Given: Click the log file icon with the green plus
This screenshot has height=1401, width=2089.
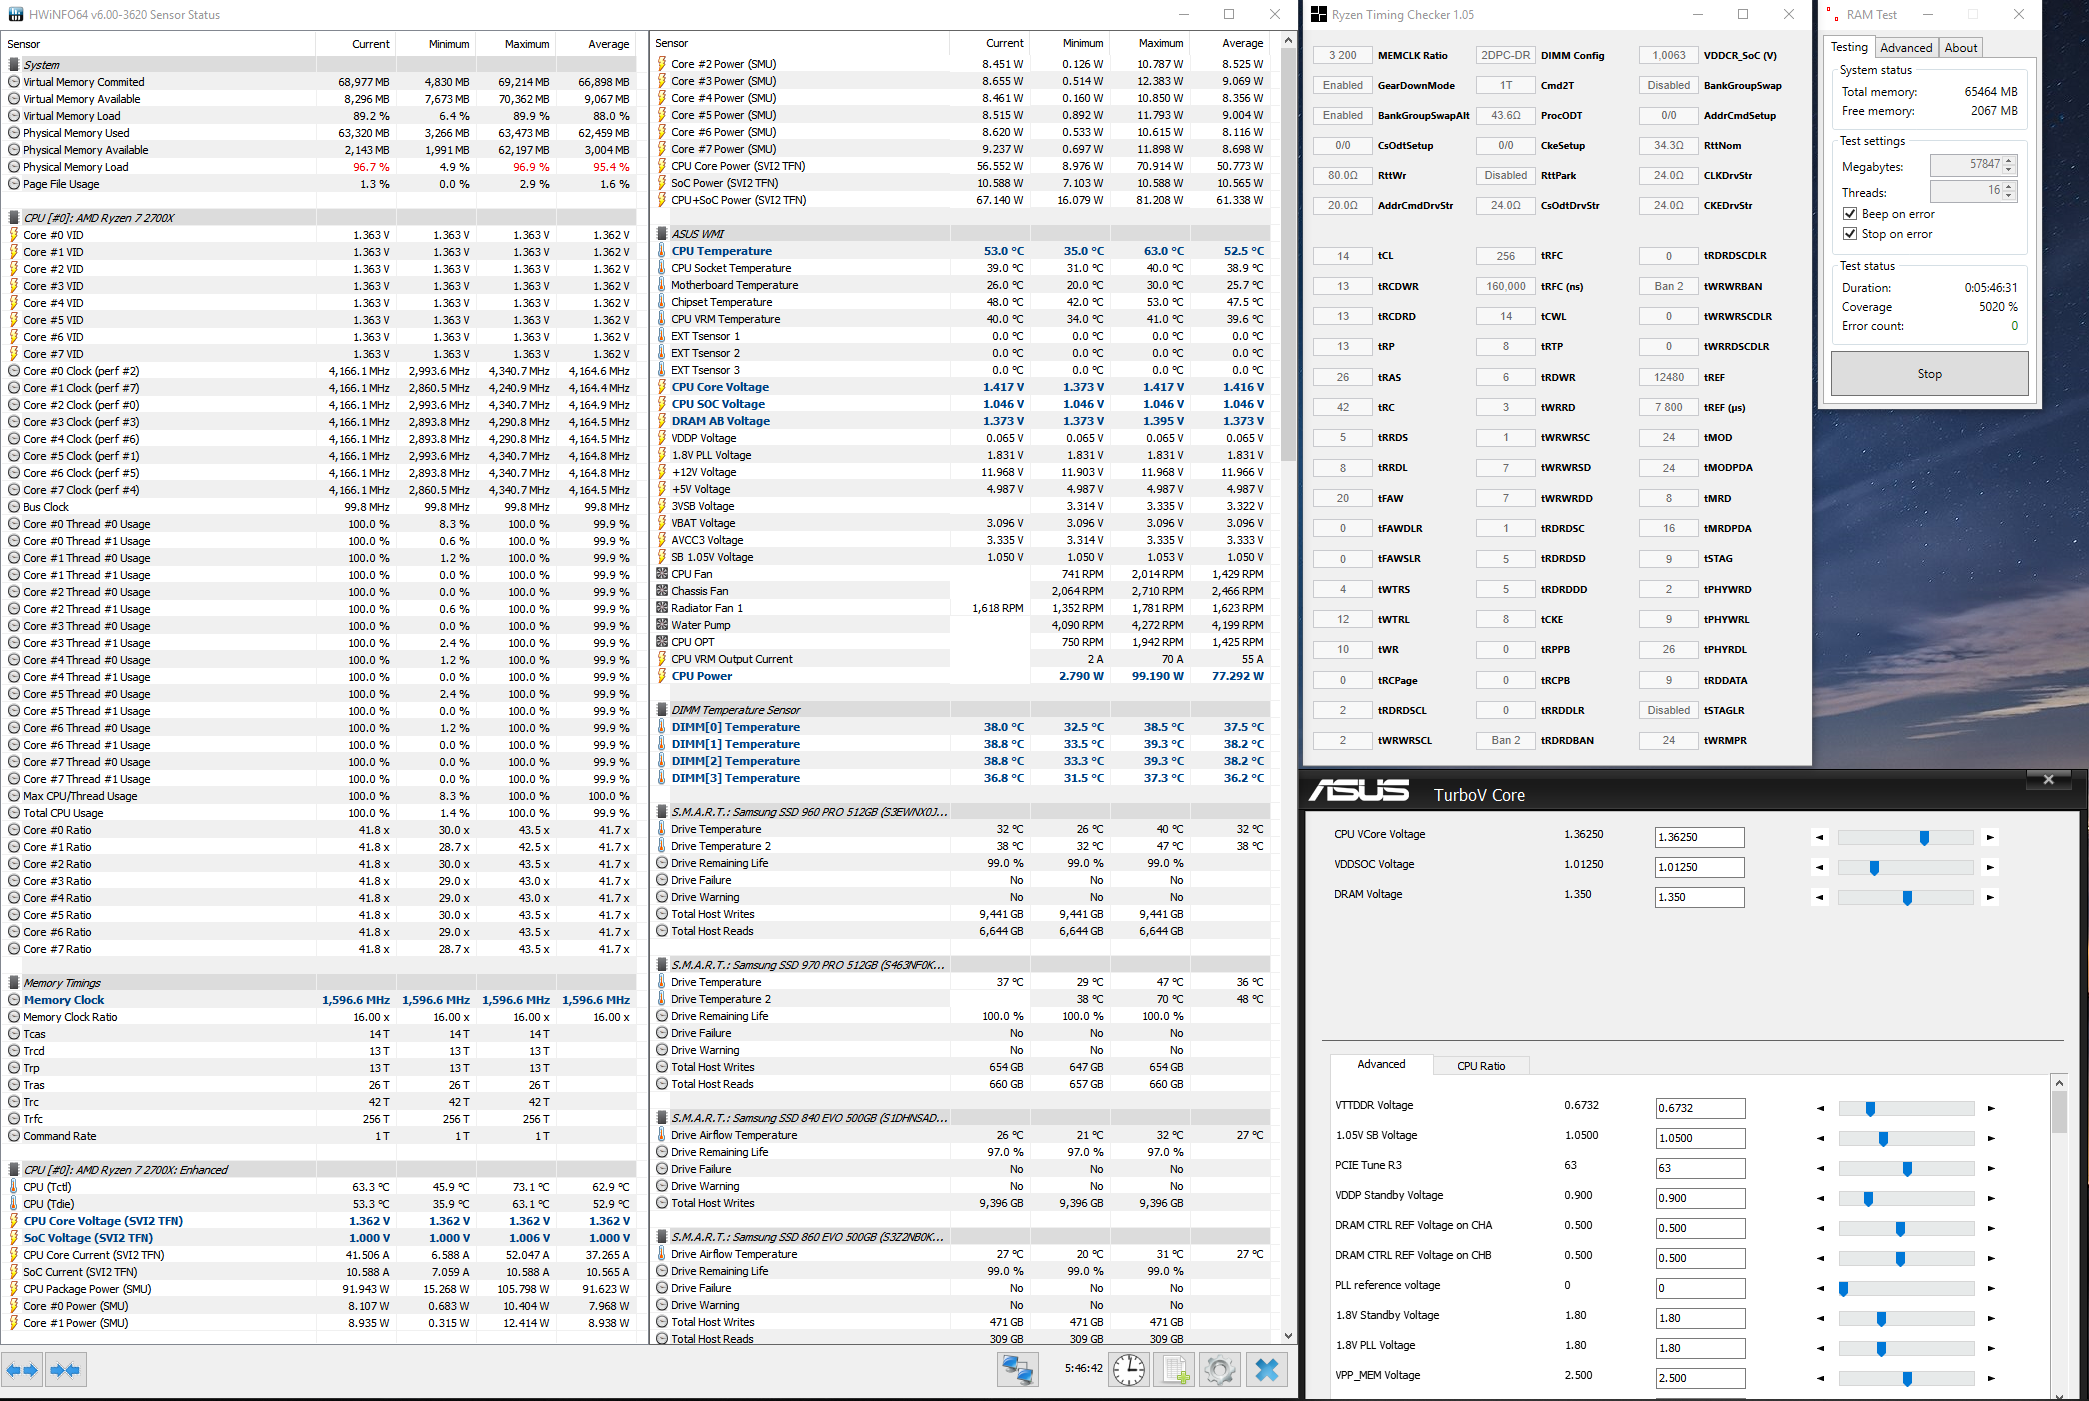Looking at the screenshot, I should tap(1175, 1369).
